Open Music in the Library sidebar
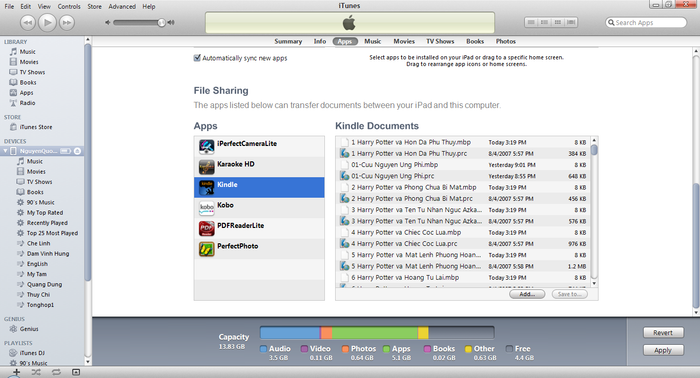The height and width of the screenshot is (378, 700). click(23, 52)
